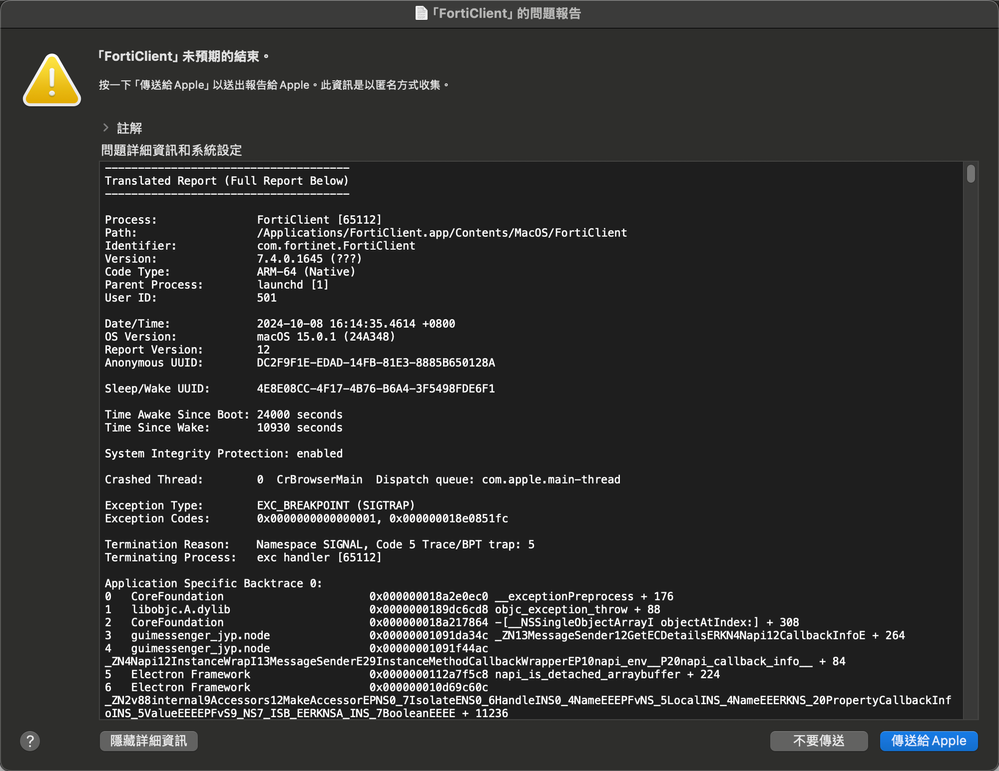Click the OS Version 'macOS 15.0.1 (24A348)'
The height and width of the screenshot is (771, 999).
tap(326, 336)
